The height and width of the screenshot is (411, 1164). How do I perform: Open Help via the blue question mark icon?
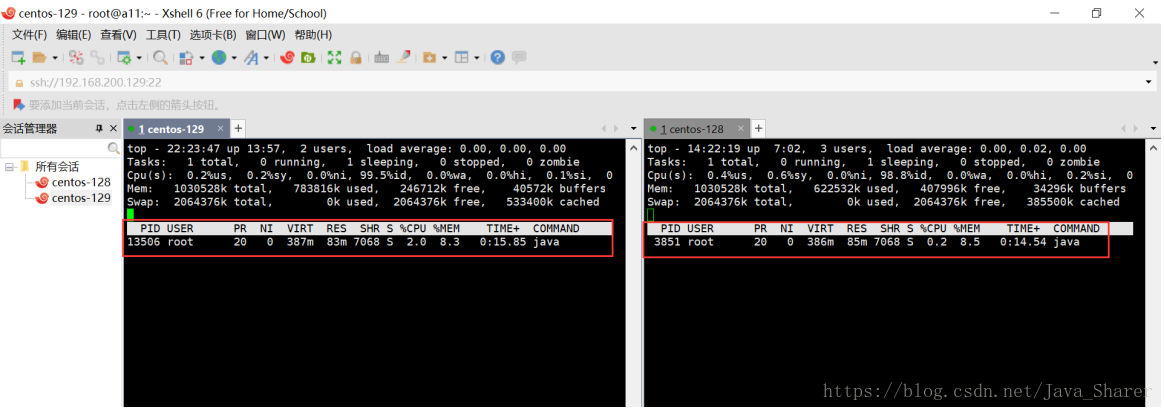pyautogui.click(x=497, y=57)
